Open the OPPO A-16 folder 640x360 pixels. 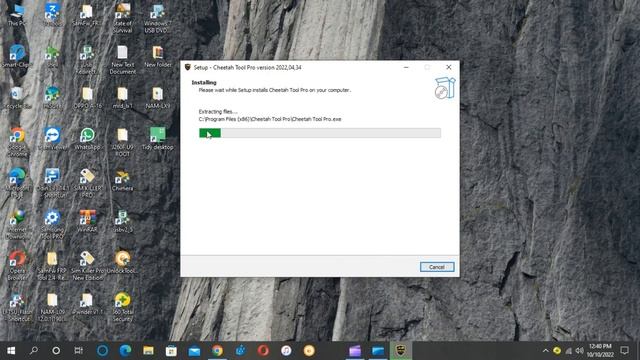click(87, 98)
